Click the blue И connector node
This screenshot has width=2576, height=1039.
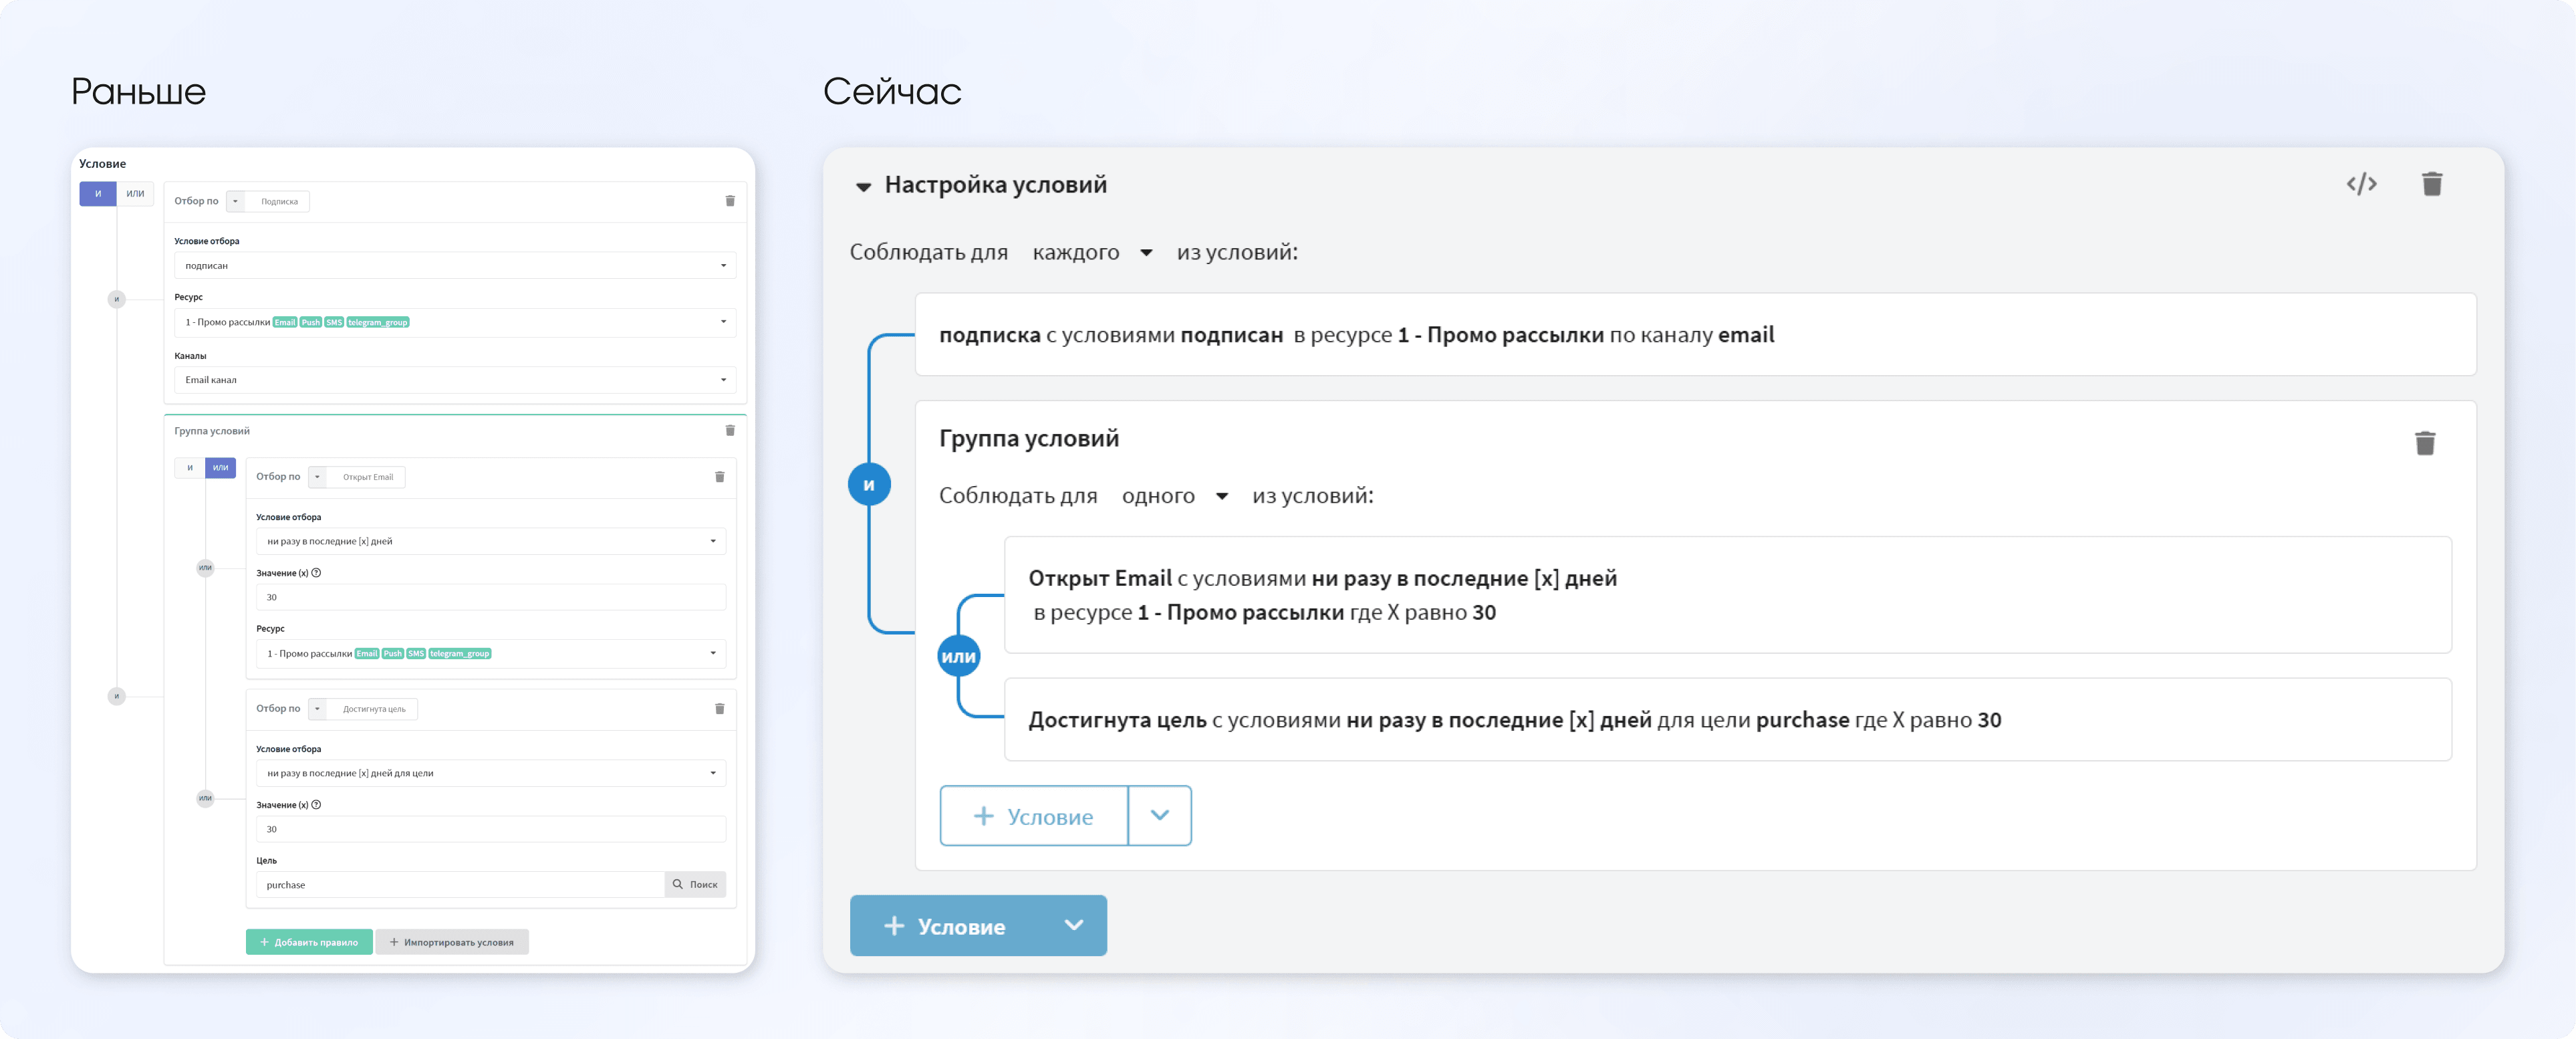(869, 483)
